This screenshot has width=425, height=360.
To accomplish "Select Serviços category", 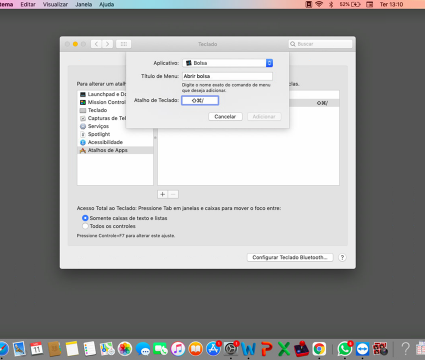I will point(102,126).
